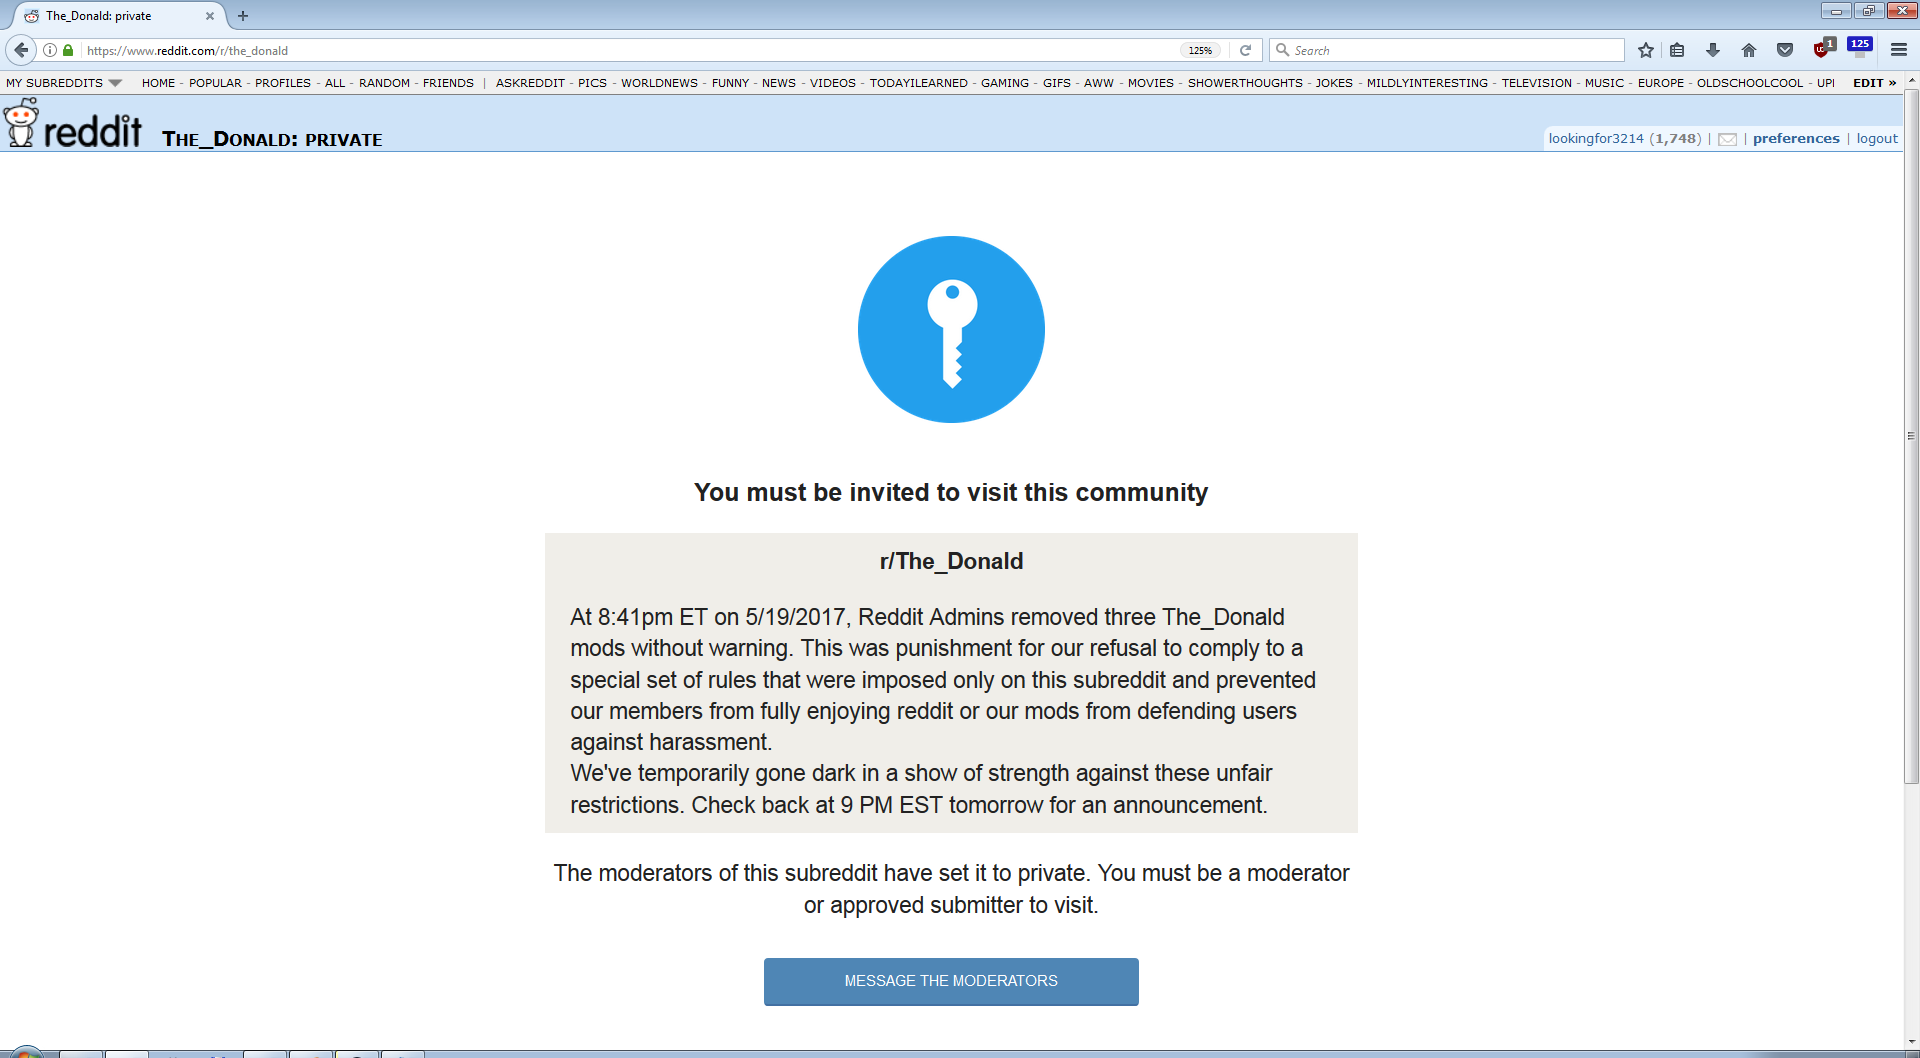Open the preferences link

click(x=1796, y=139)
